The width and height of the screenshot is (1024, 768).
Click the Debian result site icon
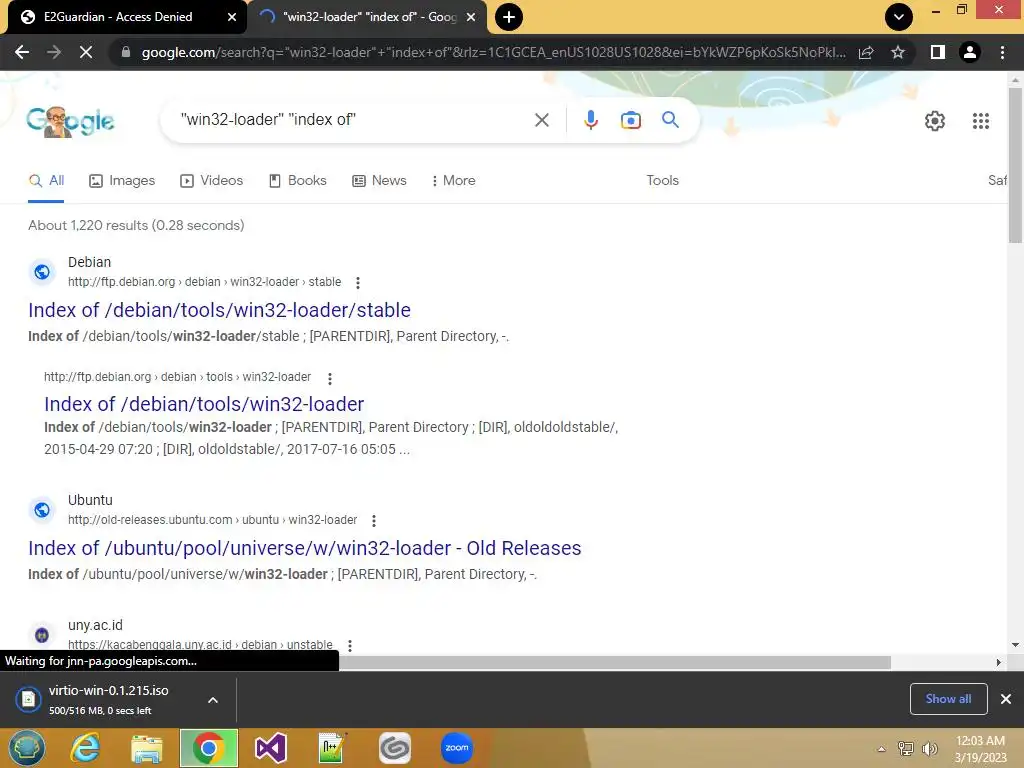coord(42,272)
